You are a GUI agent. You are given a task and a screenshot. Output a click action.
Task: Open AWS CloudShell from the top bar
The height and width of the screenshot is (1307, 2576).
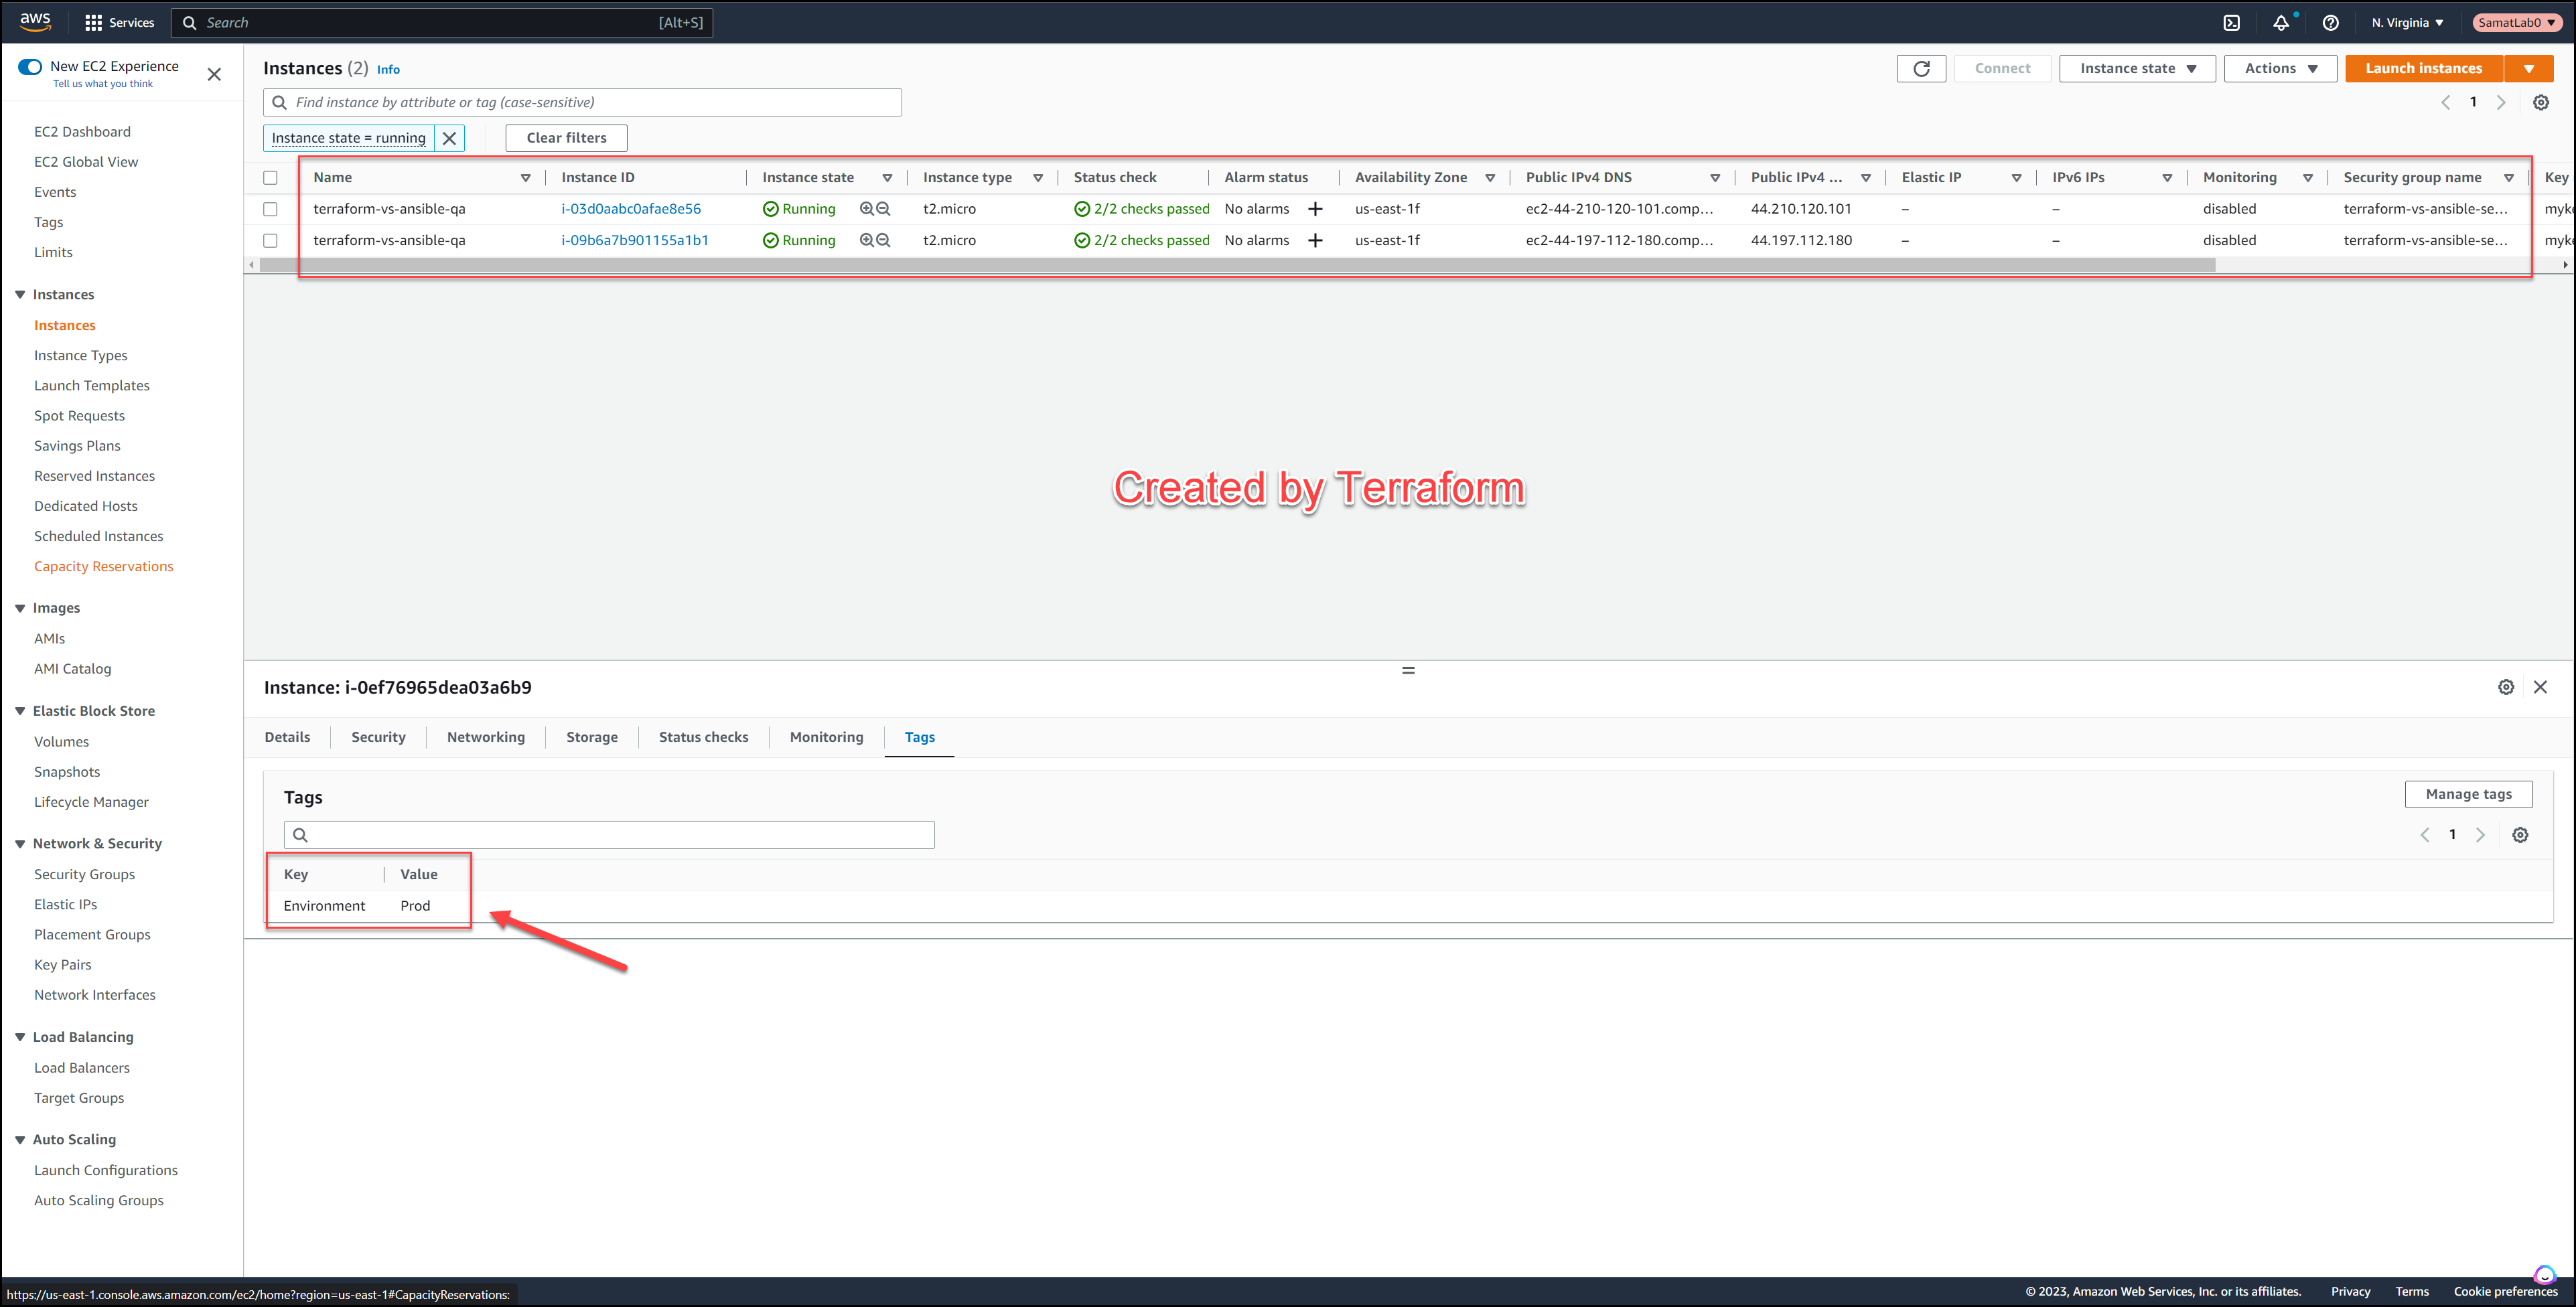tap(2231, 22)
